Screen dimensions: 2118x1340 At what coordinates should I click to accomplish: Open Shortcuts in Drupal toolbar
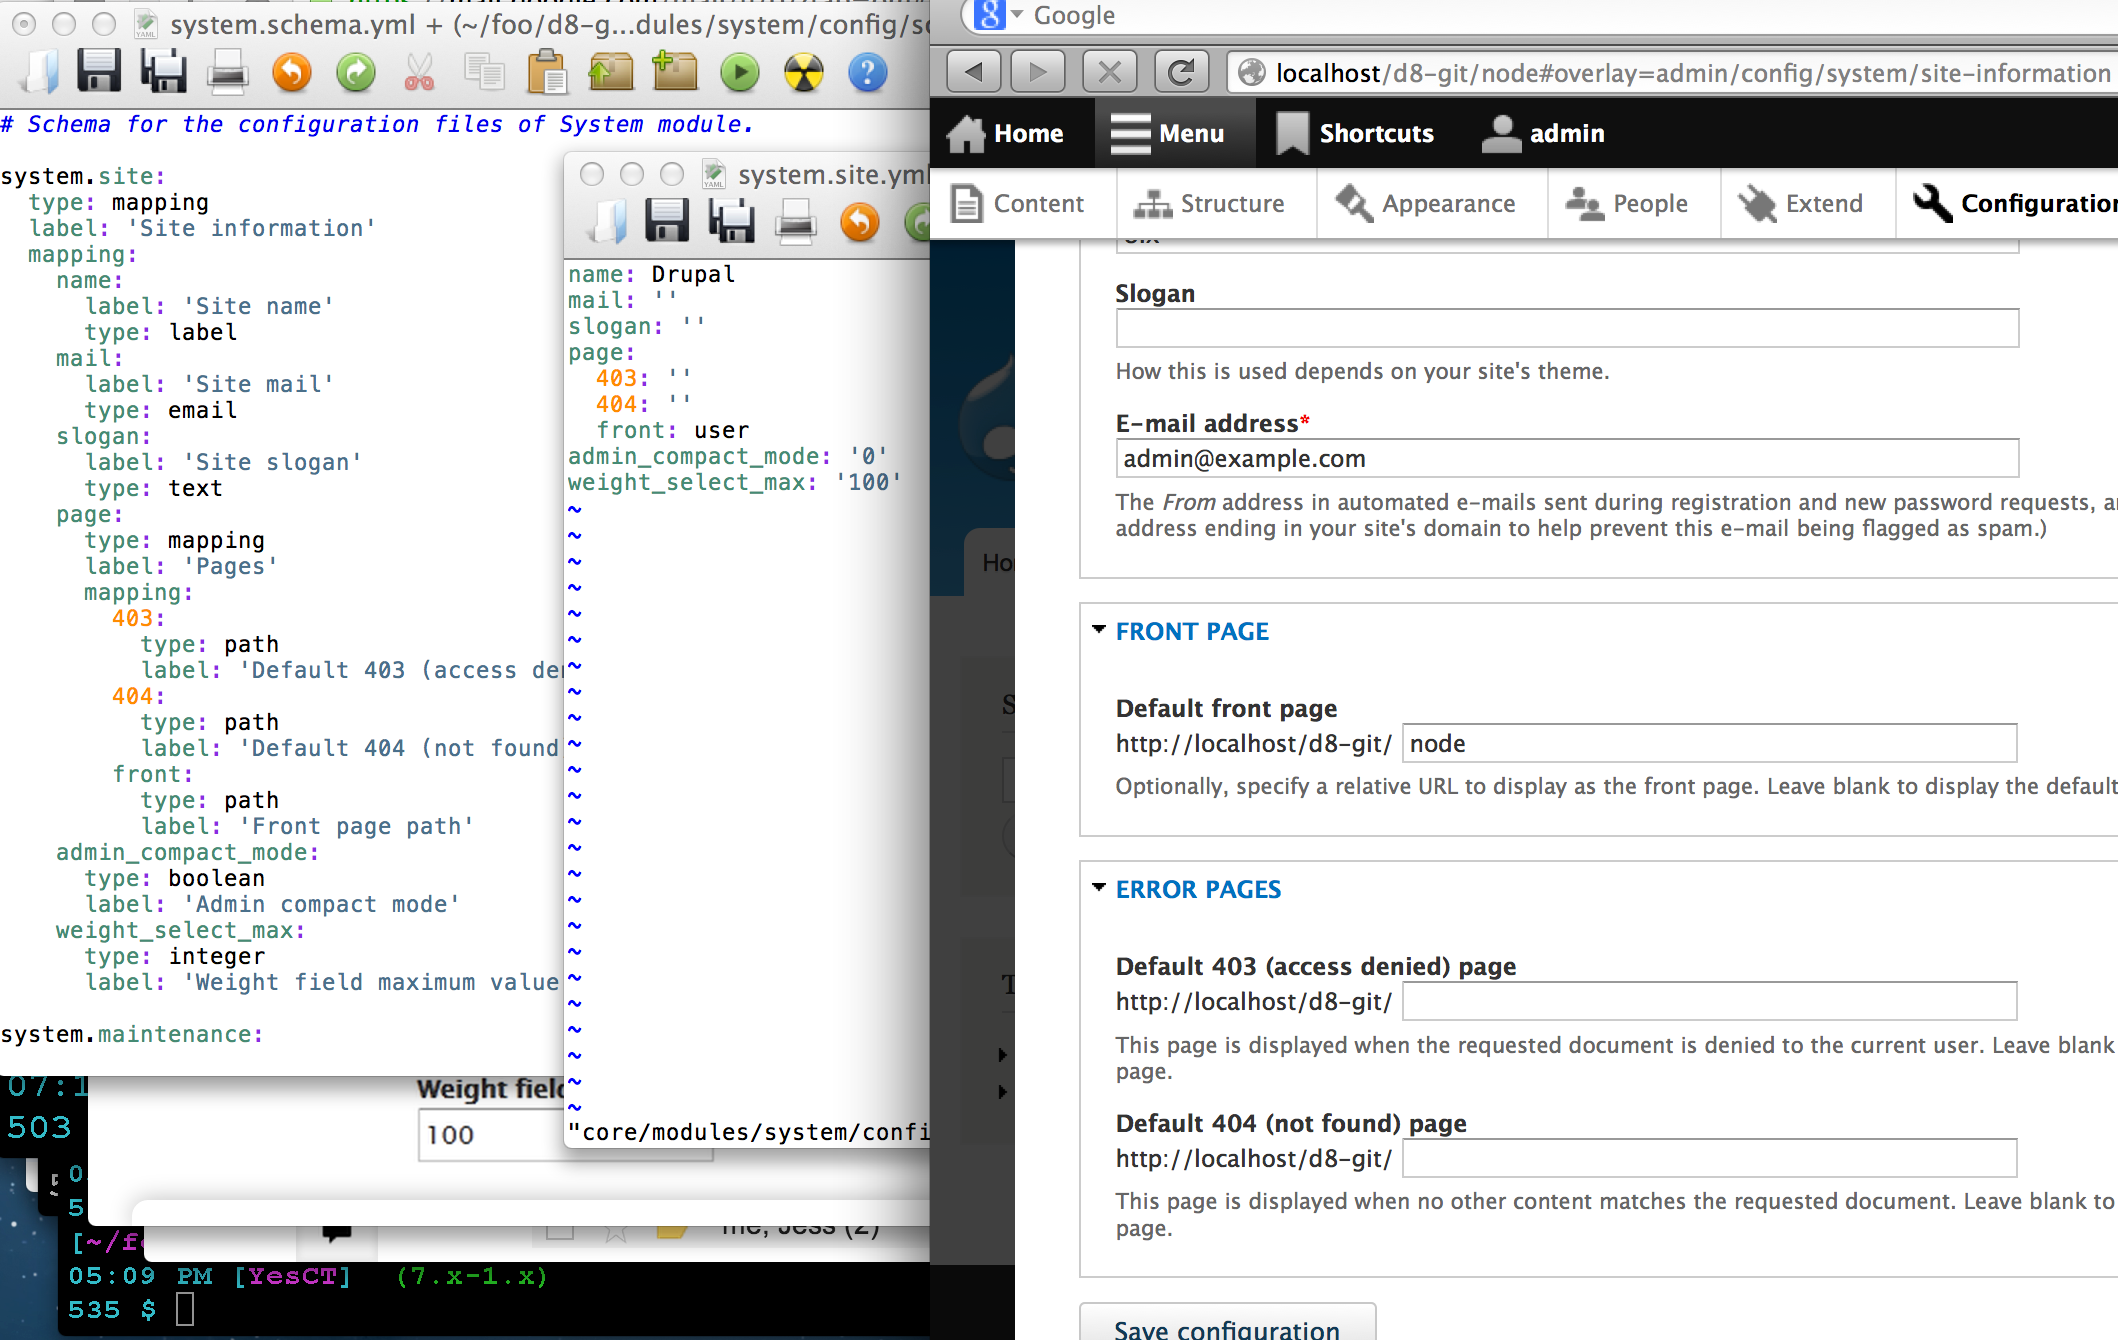[x=1356, y=133]
